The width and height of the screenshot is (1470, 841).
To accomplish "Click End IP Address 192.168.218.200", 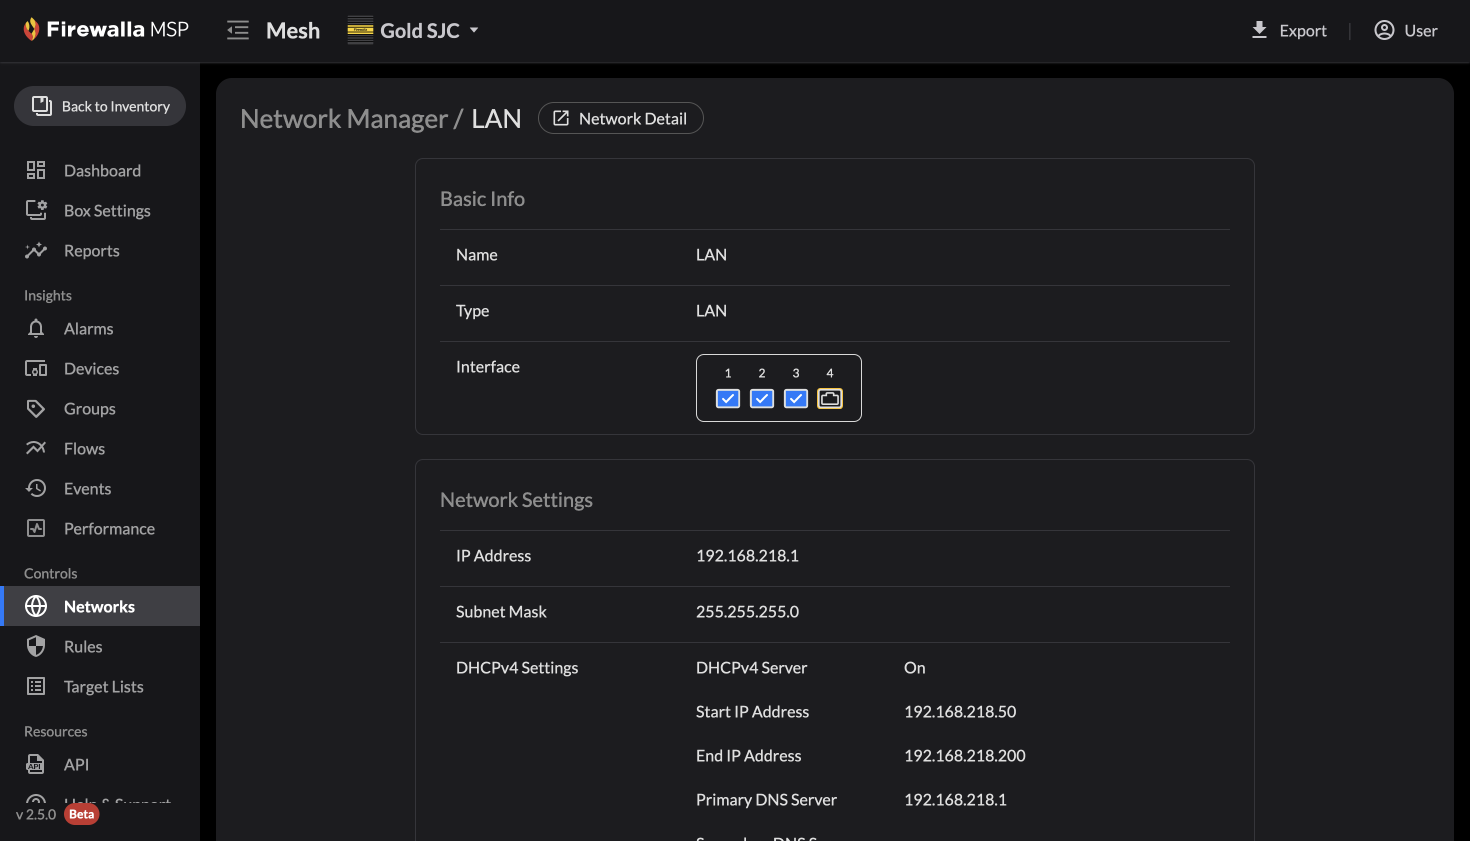I will click(x=965, y=756).
